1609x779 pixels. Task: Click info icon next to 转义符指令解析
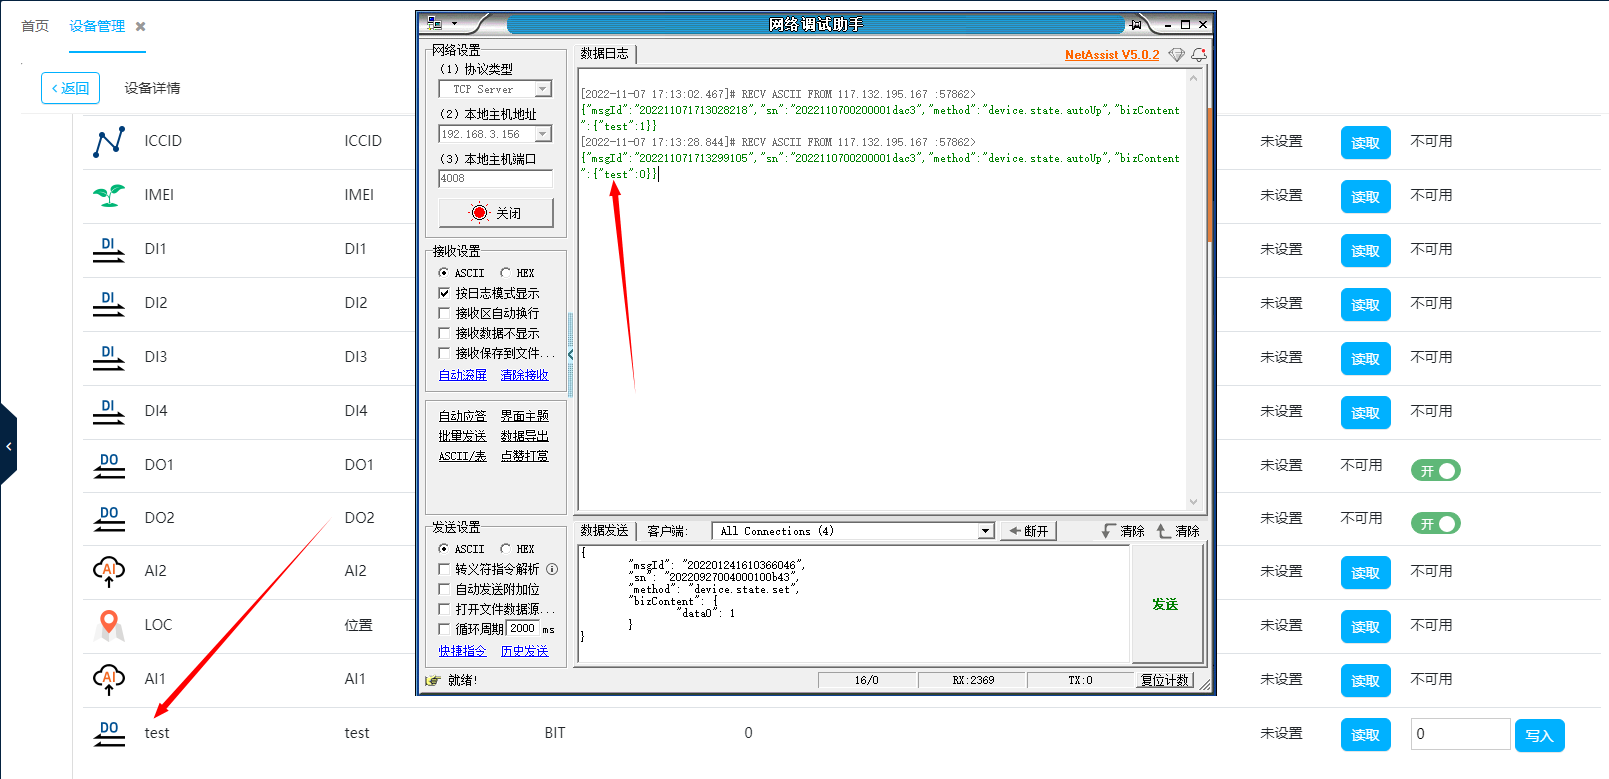pyautogui.click(x=552, y=569)
